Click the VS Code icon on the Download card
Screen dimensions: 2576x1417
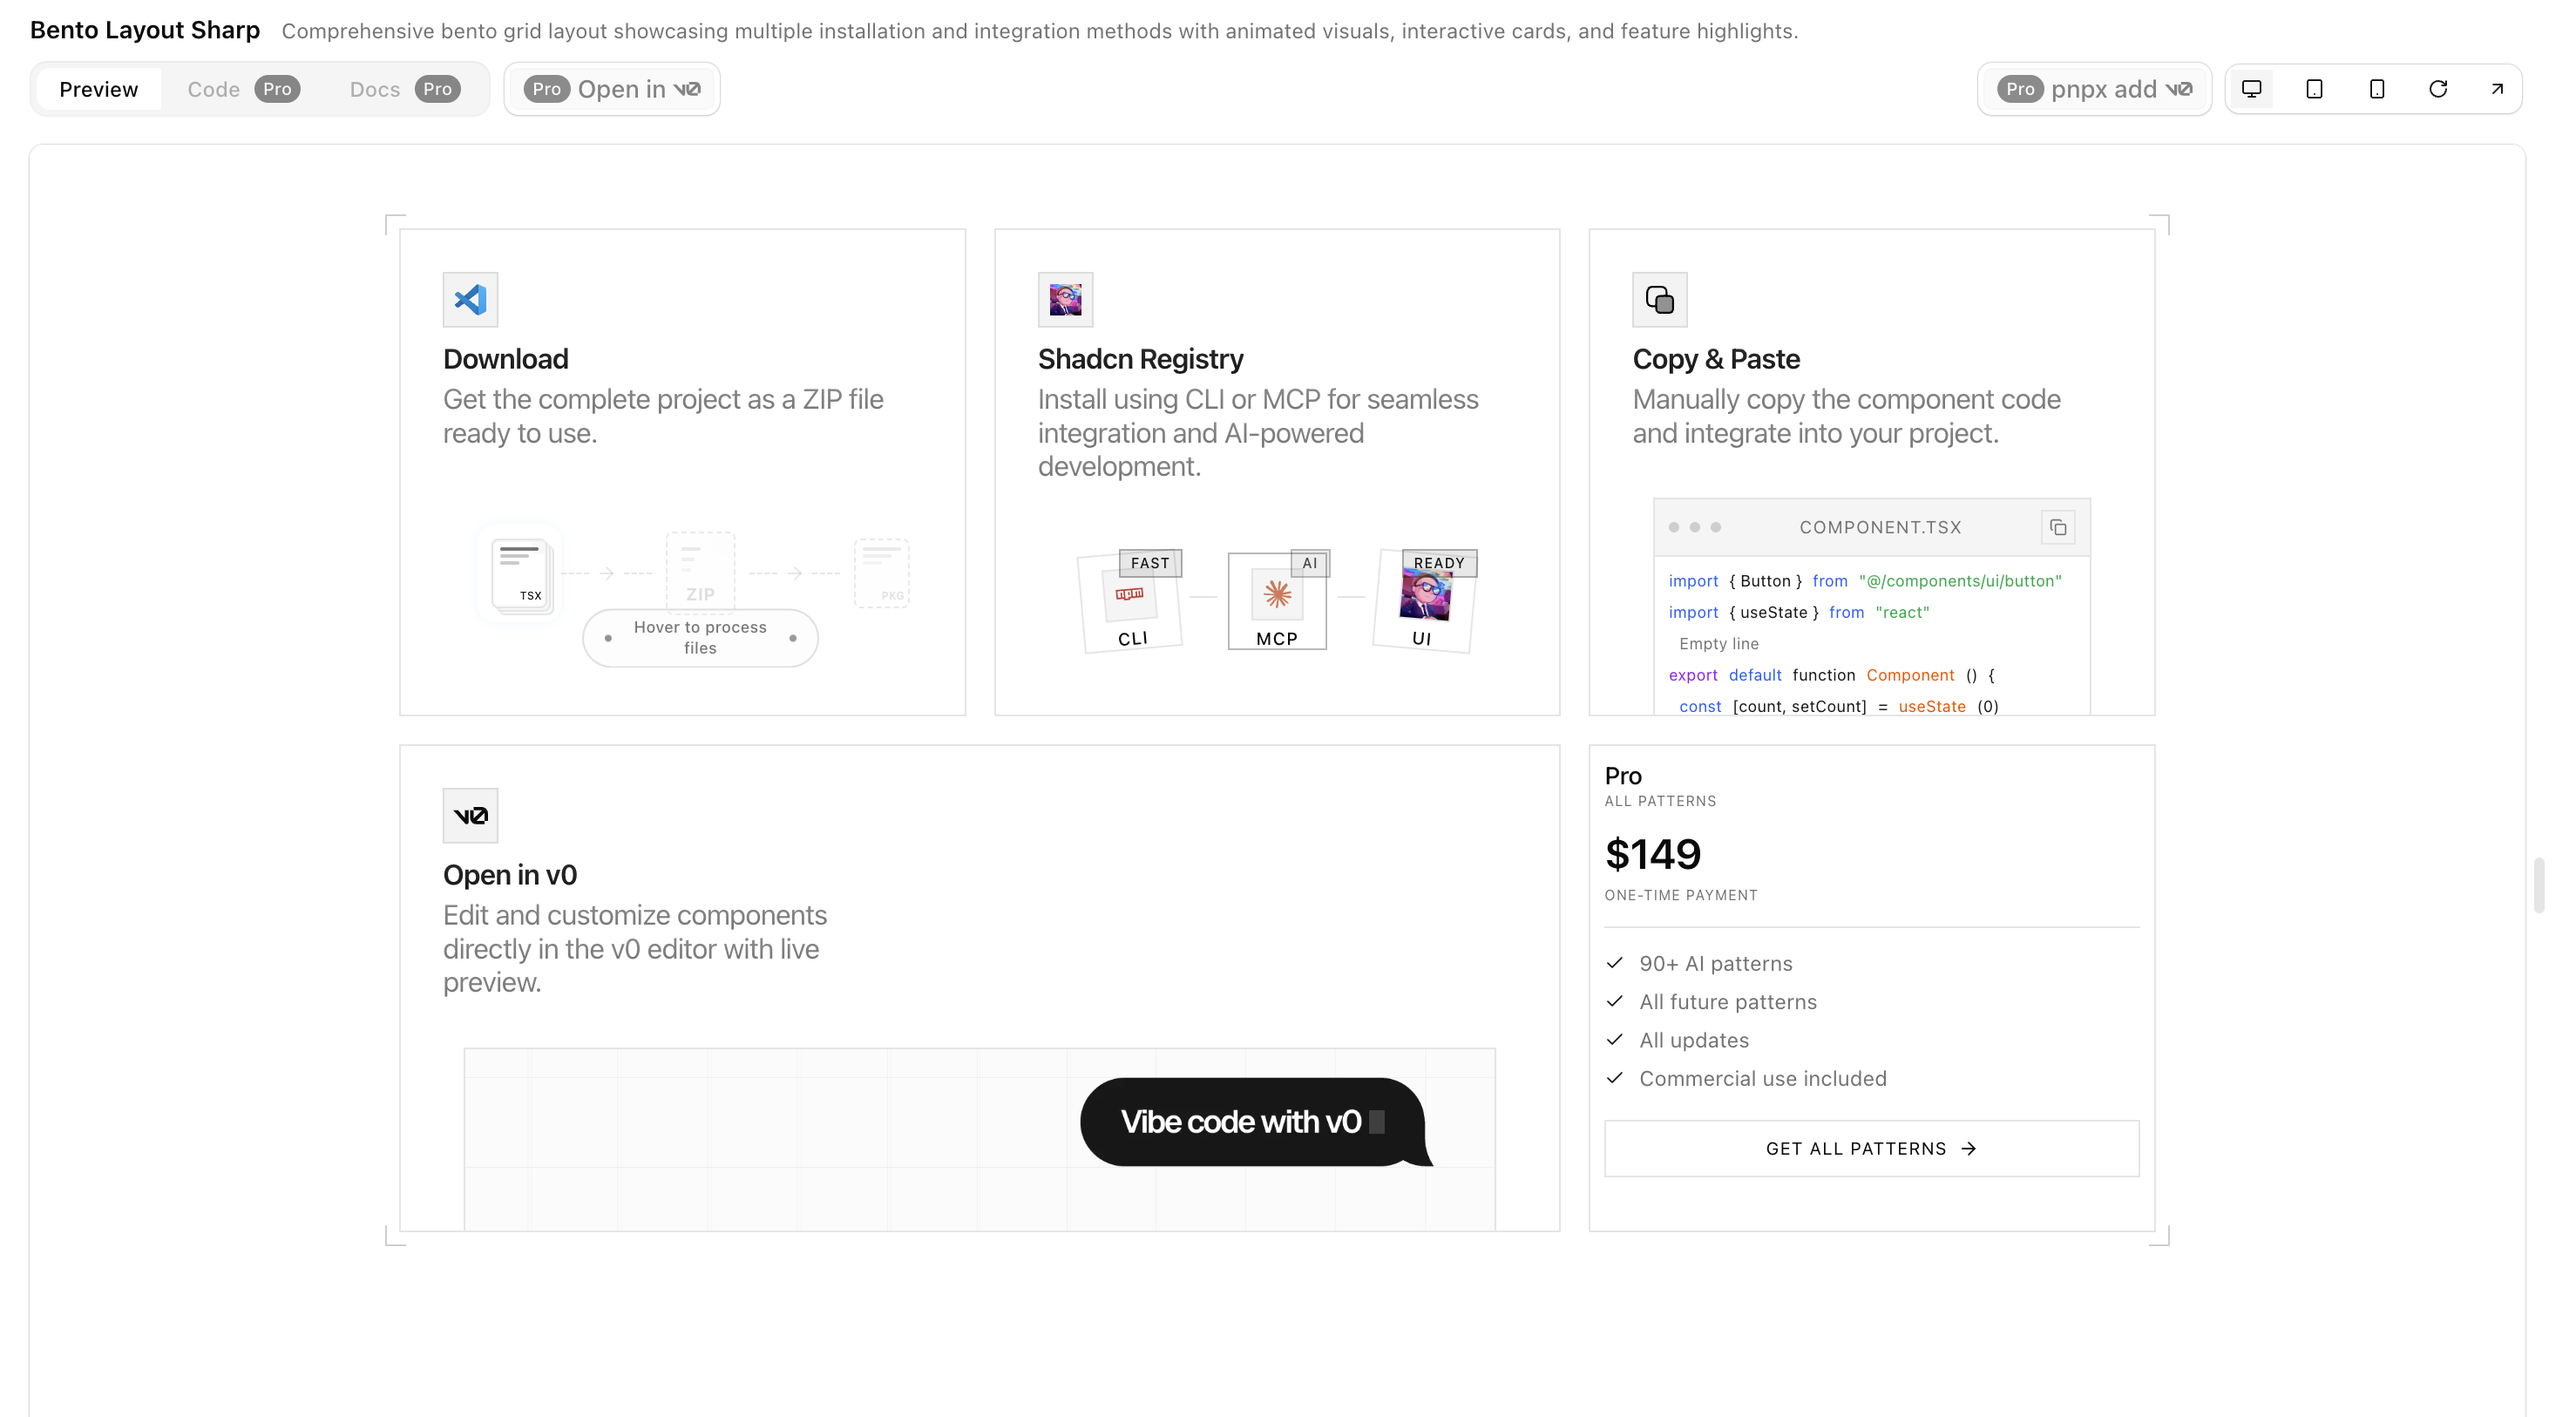(x=468, y=298)
